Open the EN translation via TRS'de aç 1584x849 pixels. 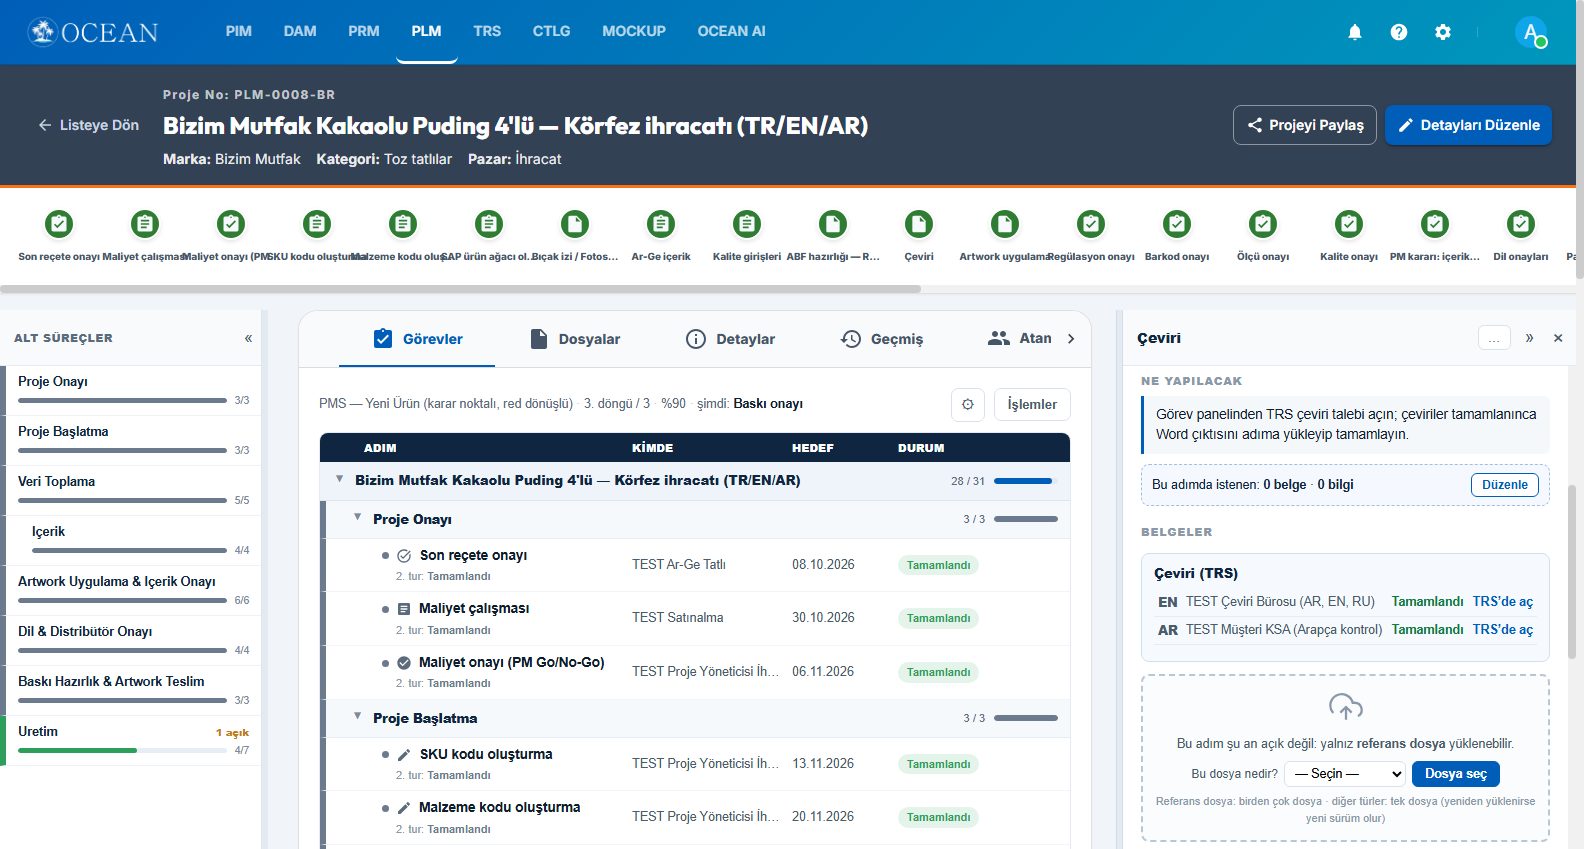pyautogui.click(x=1503, y=602)
